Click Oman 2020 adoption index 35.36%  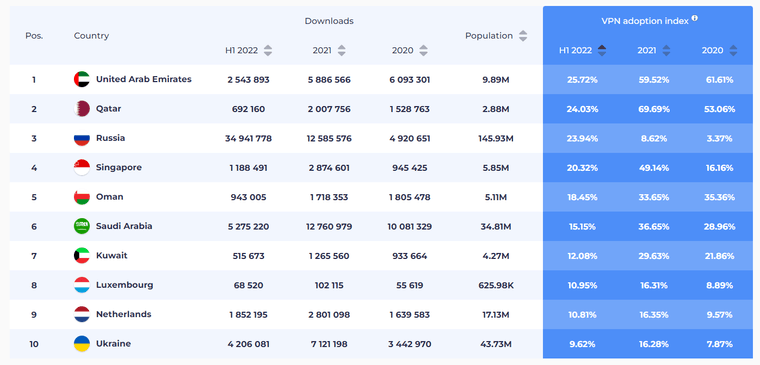click(x=719, y=197)
